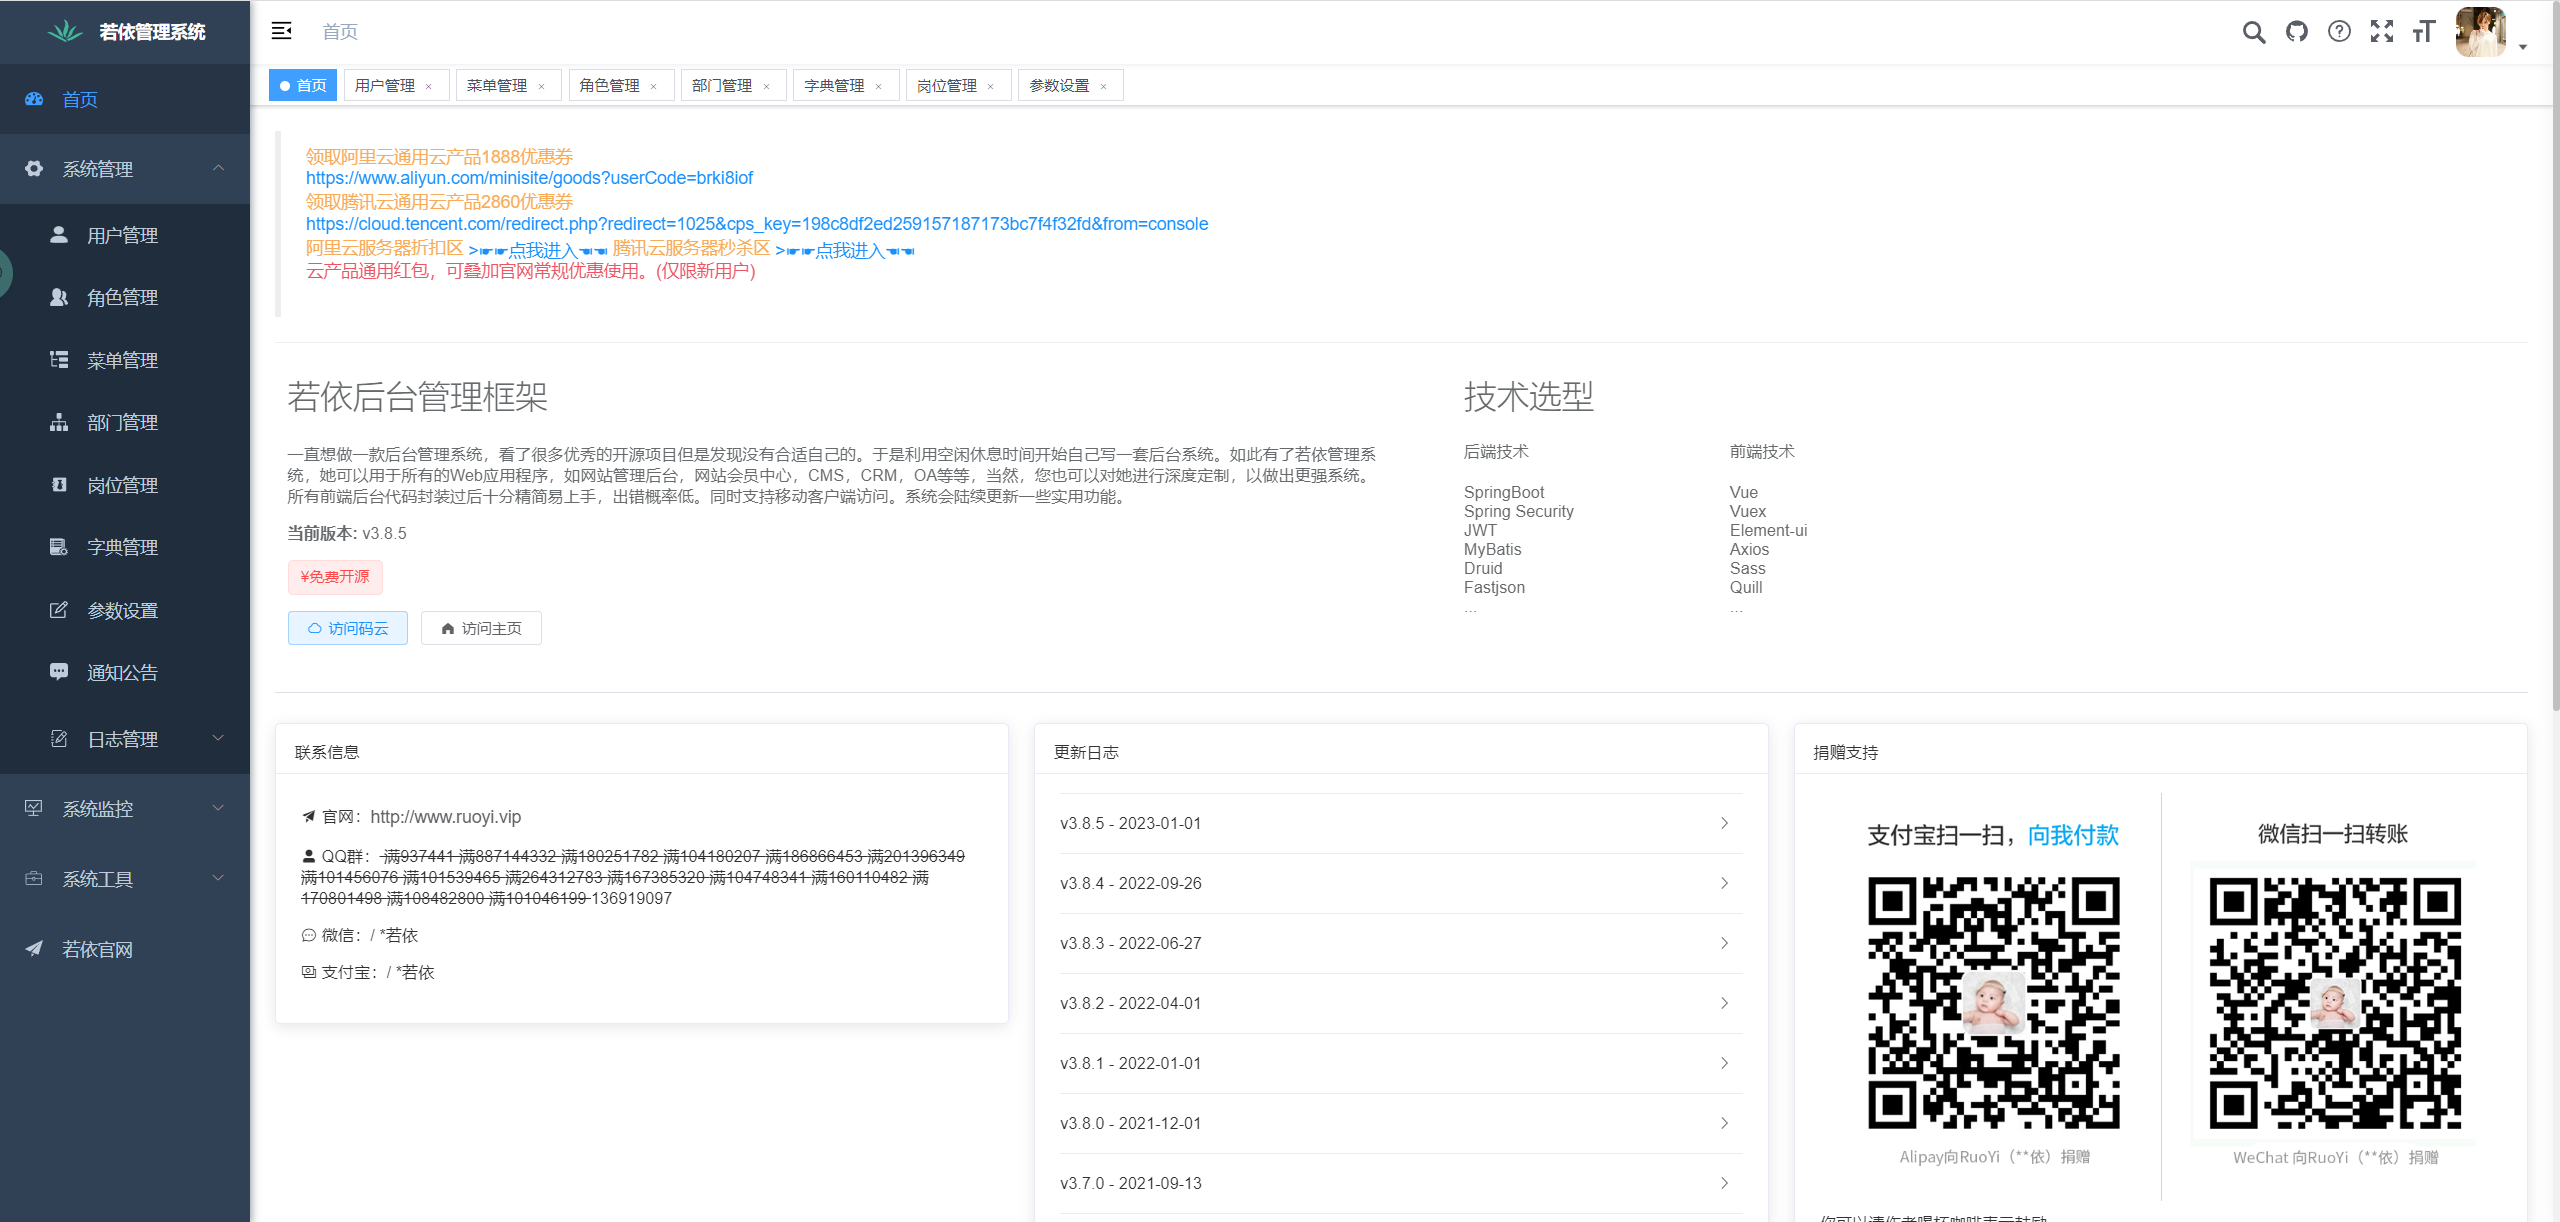Image resolution: width=2560 pixels, height=1222 pixels.
Task: Open 菜单管理 in the sidebar
Action: coord(122,360)
